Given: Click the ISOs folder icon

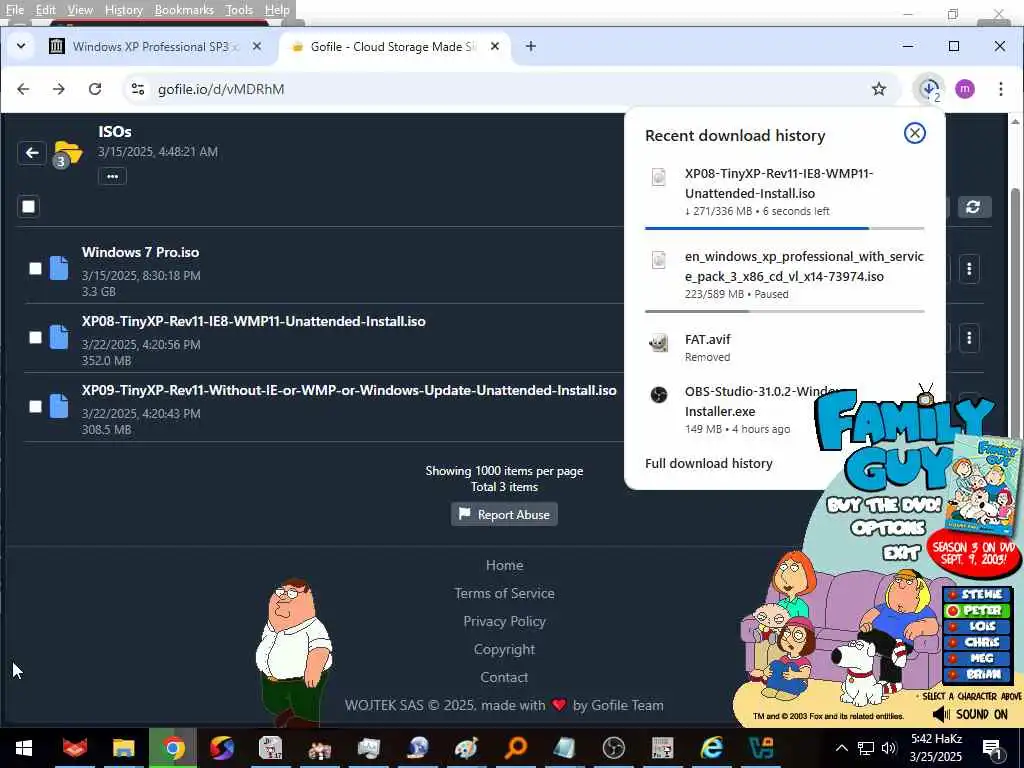Looking at the screenshot, I should [x=68, y=153].
